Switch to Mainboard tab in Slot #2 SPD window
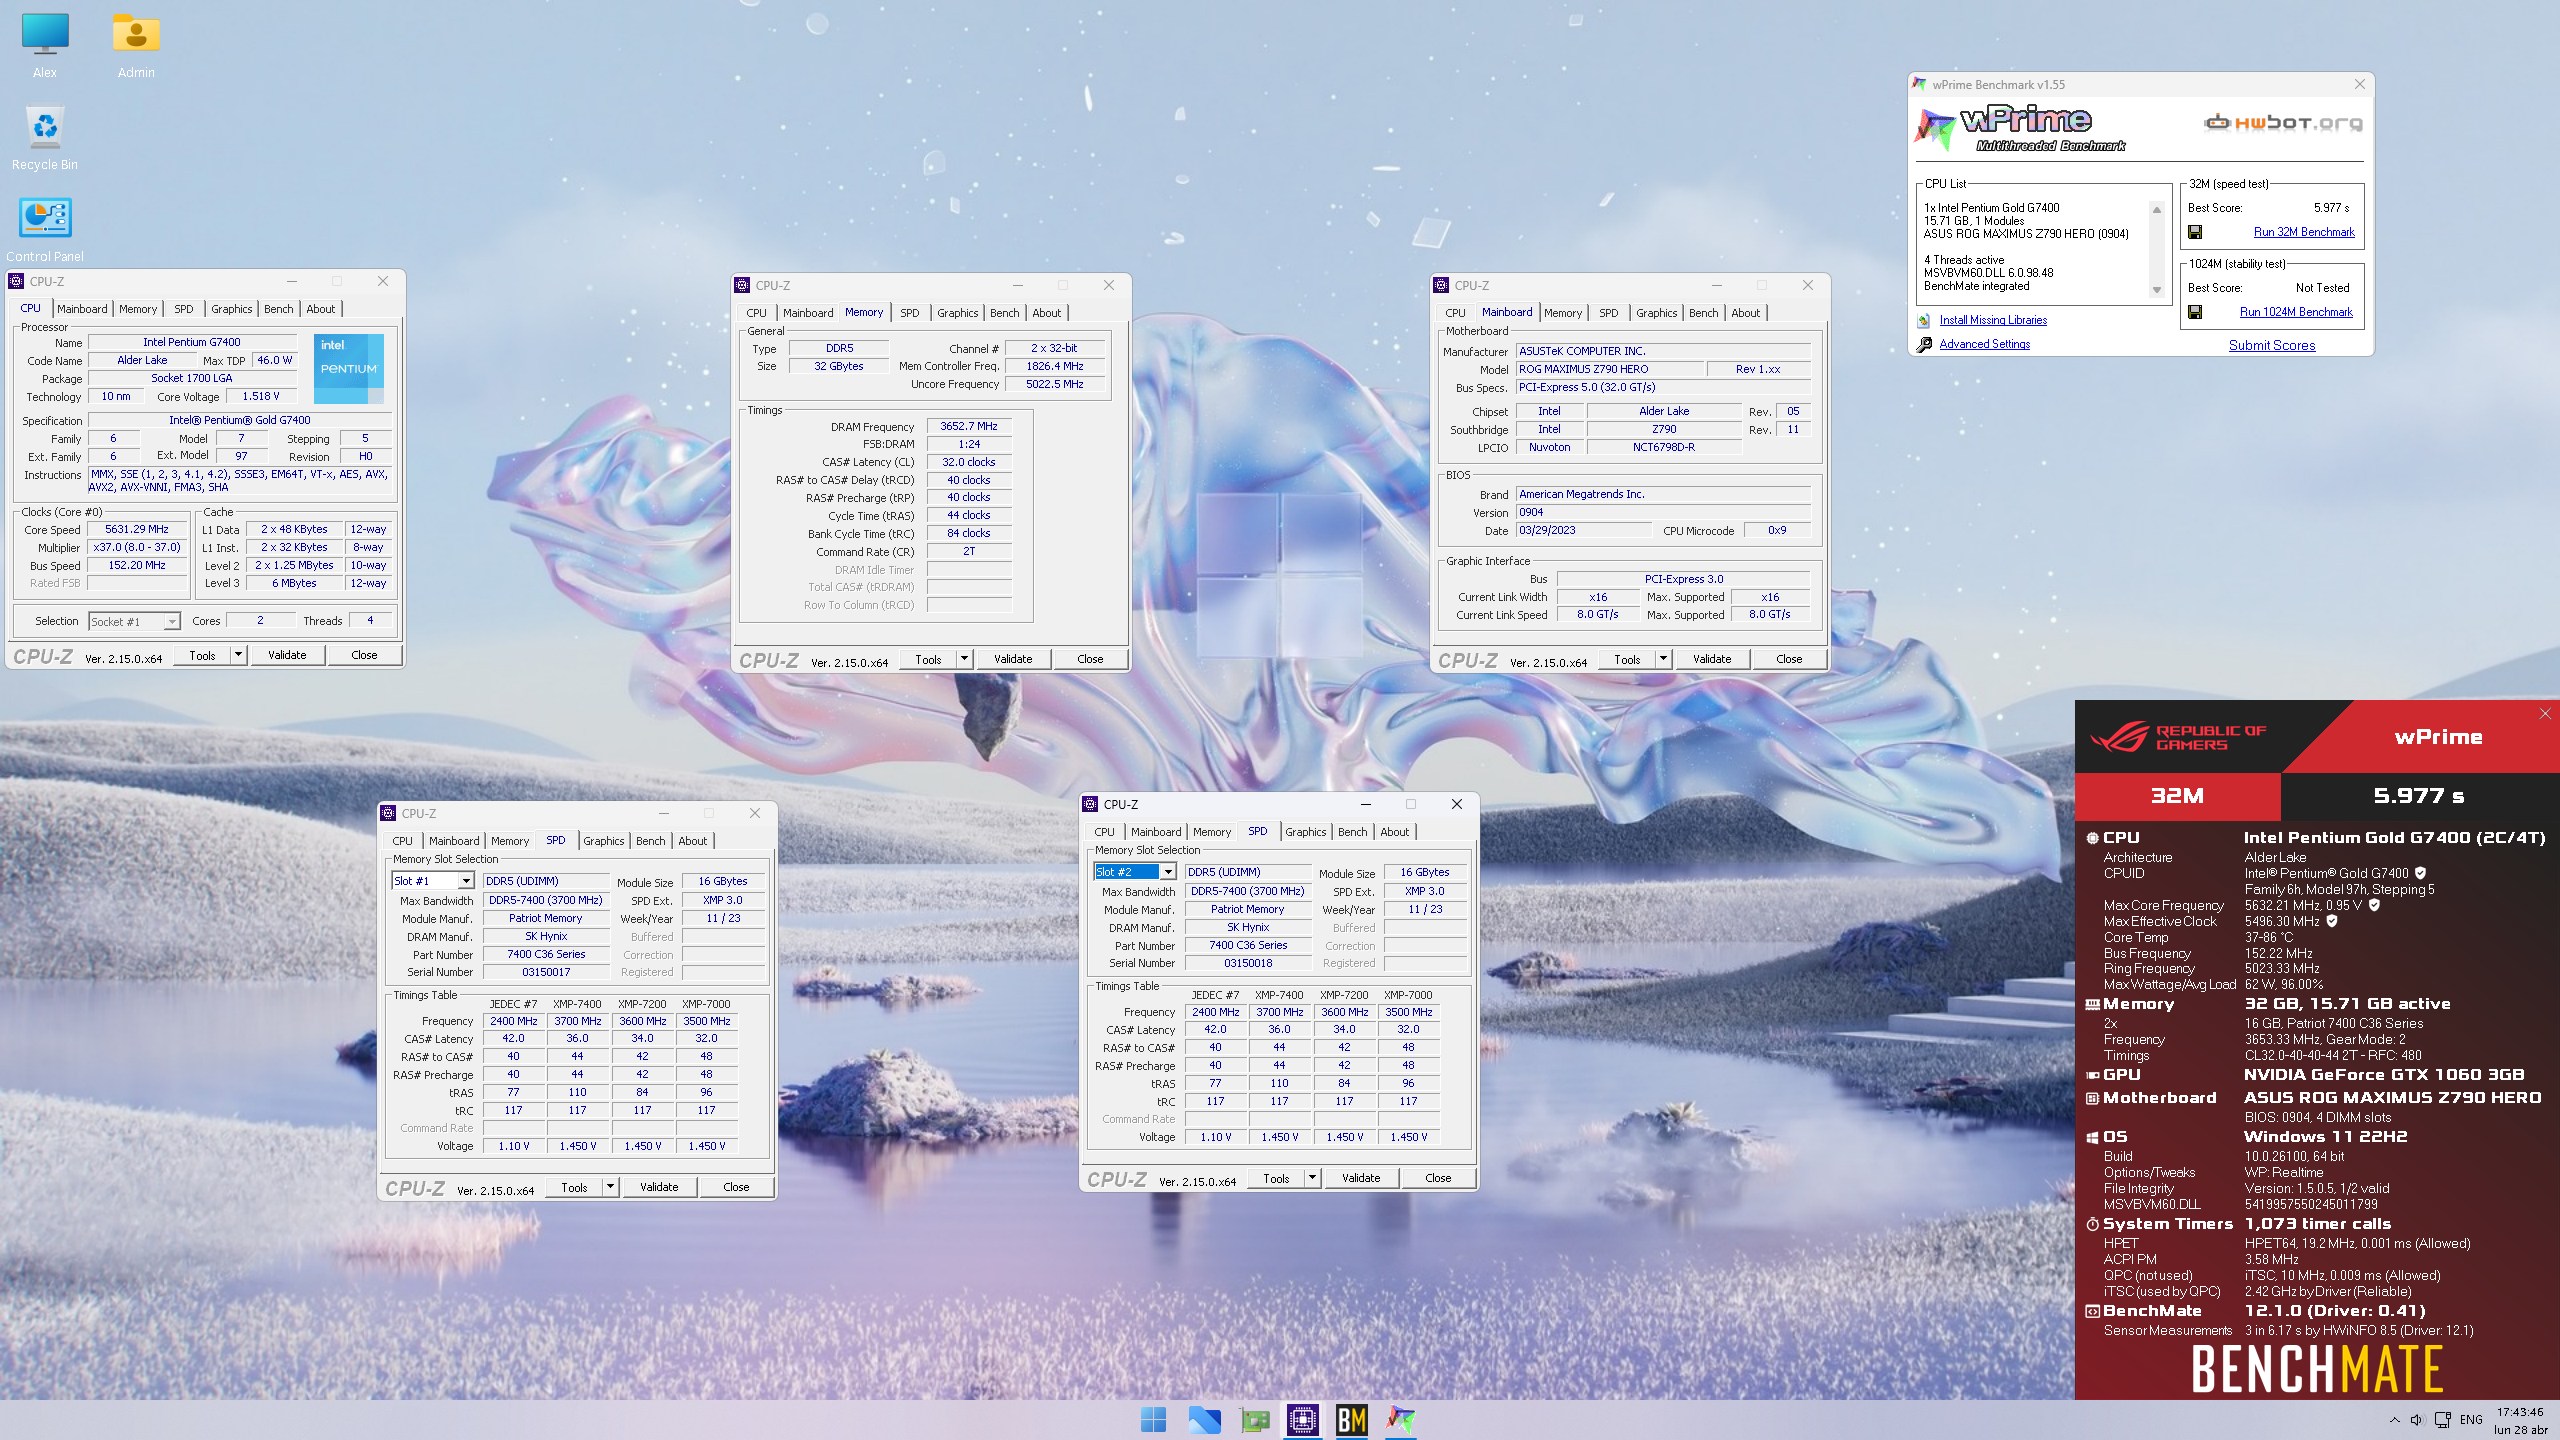 click(1156, 832)
